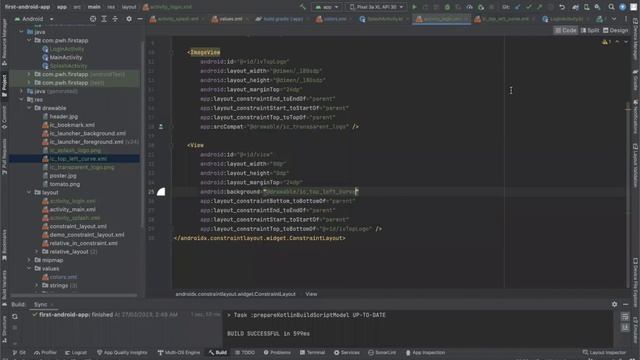This screenshot has height=360, width=640.
Task: Switch editor to Split view
Action: 590,30
